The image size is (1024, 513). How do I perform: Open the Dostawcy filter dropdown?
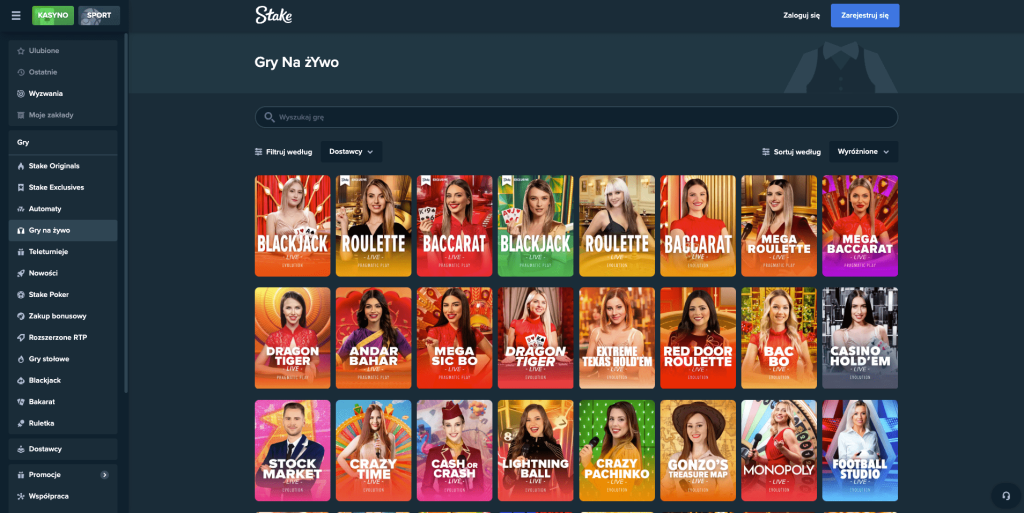tap(351, 151)
